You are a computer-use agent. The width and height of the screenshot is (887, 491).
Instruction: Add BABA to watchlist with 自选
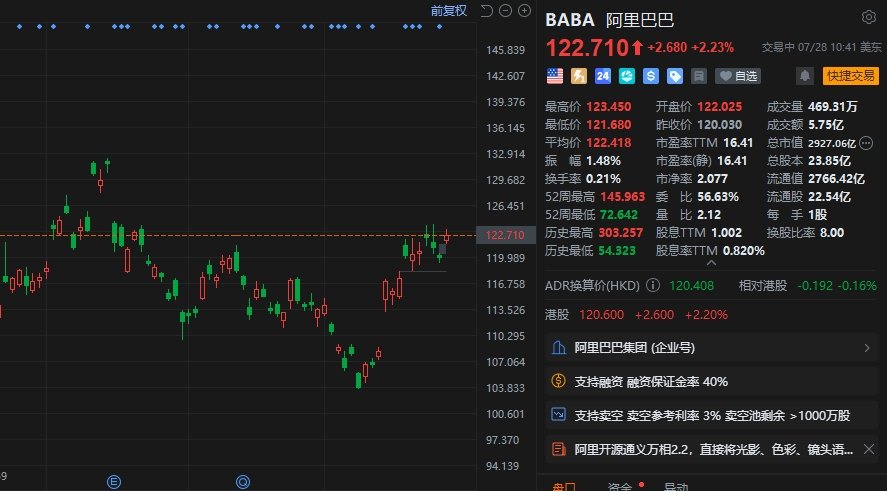coord(738,76)
